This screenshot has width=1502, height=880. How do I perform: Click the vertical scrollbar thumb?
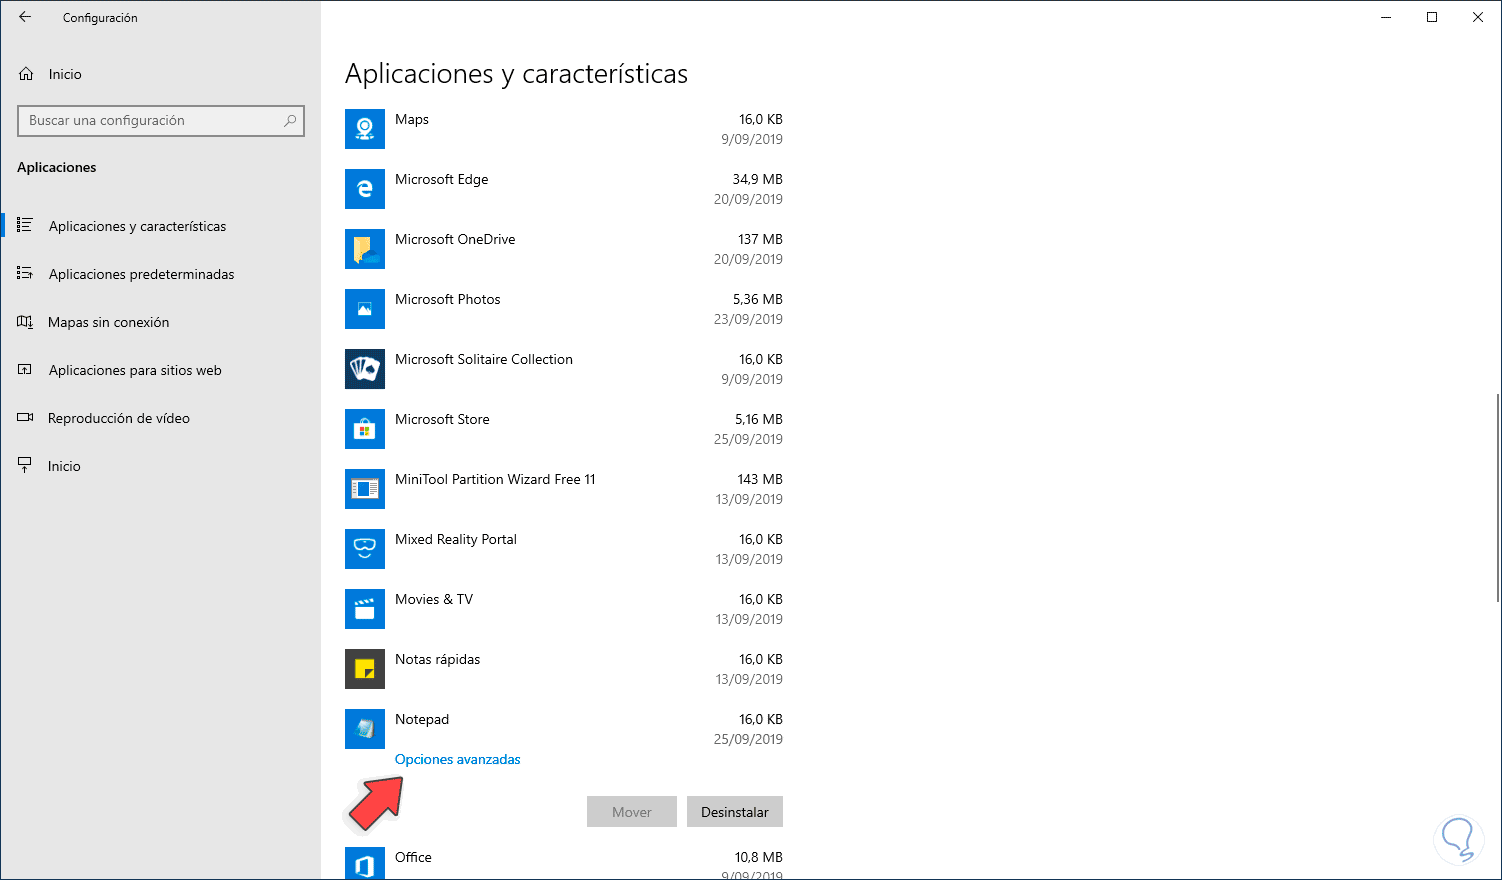[x=1497, y=498]
